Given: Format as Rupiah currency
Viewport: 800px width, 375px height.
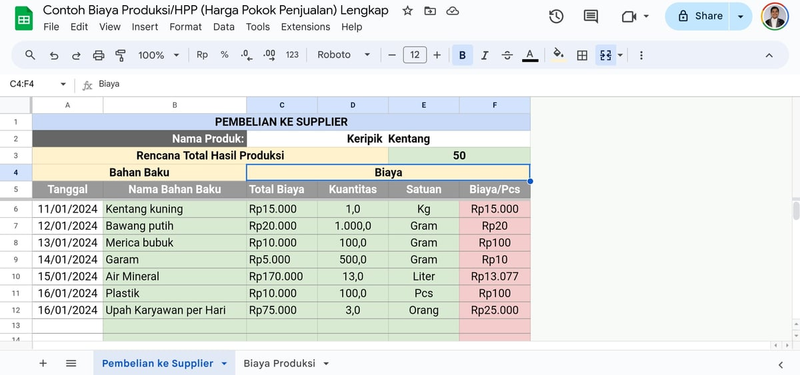Looking at the screenshot, I should pyautogui.click(x=202, y=55).
